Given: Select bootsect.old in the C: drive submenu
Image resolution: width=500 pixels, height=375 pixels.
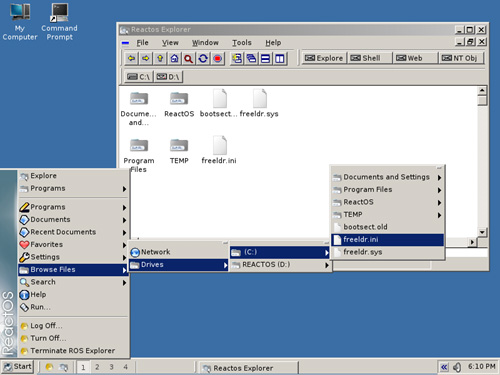Looking at the screenshot, I should coord(388,227).
